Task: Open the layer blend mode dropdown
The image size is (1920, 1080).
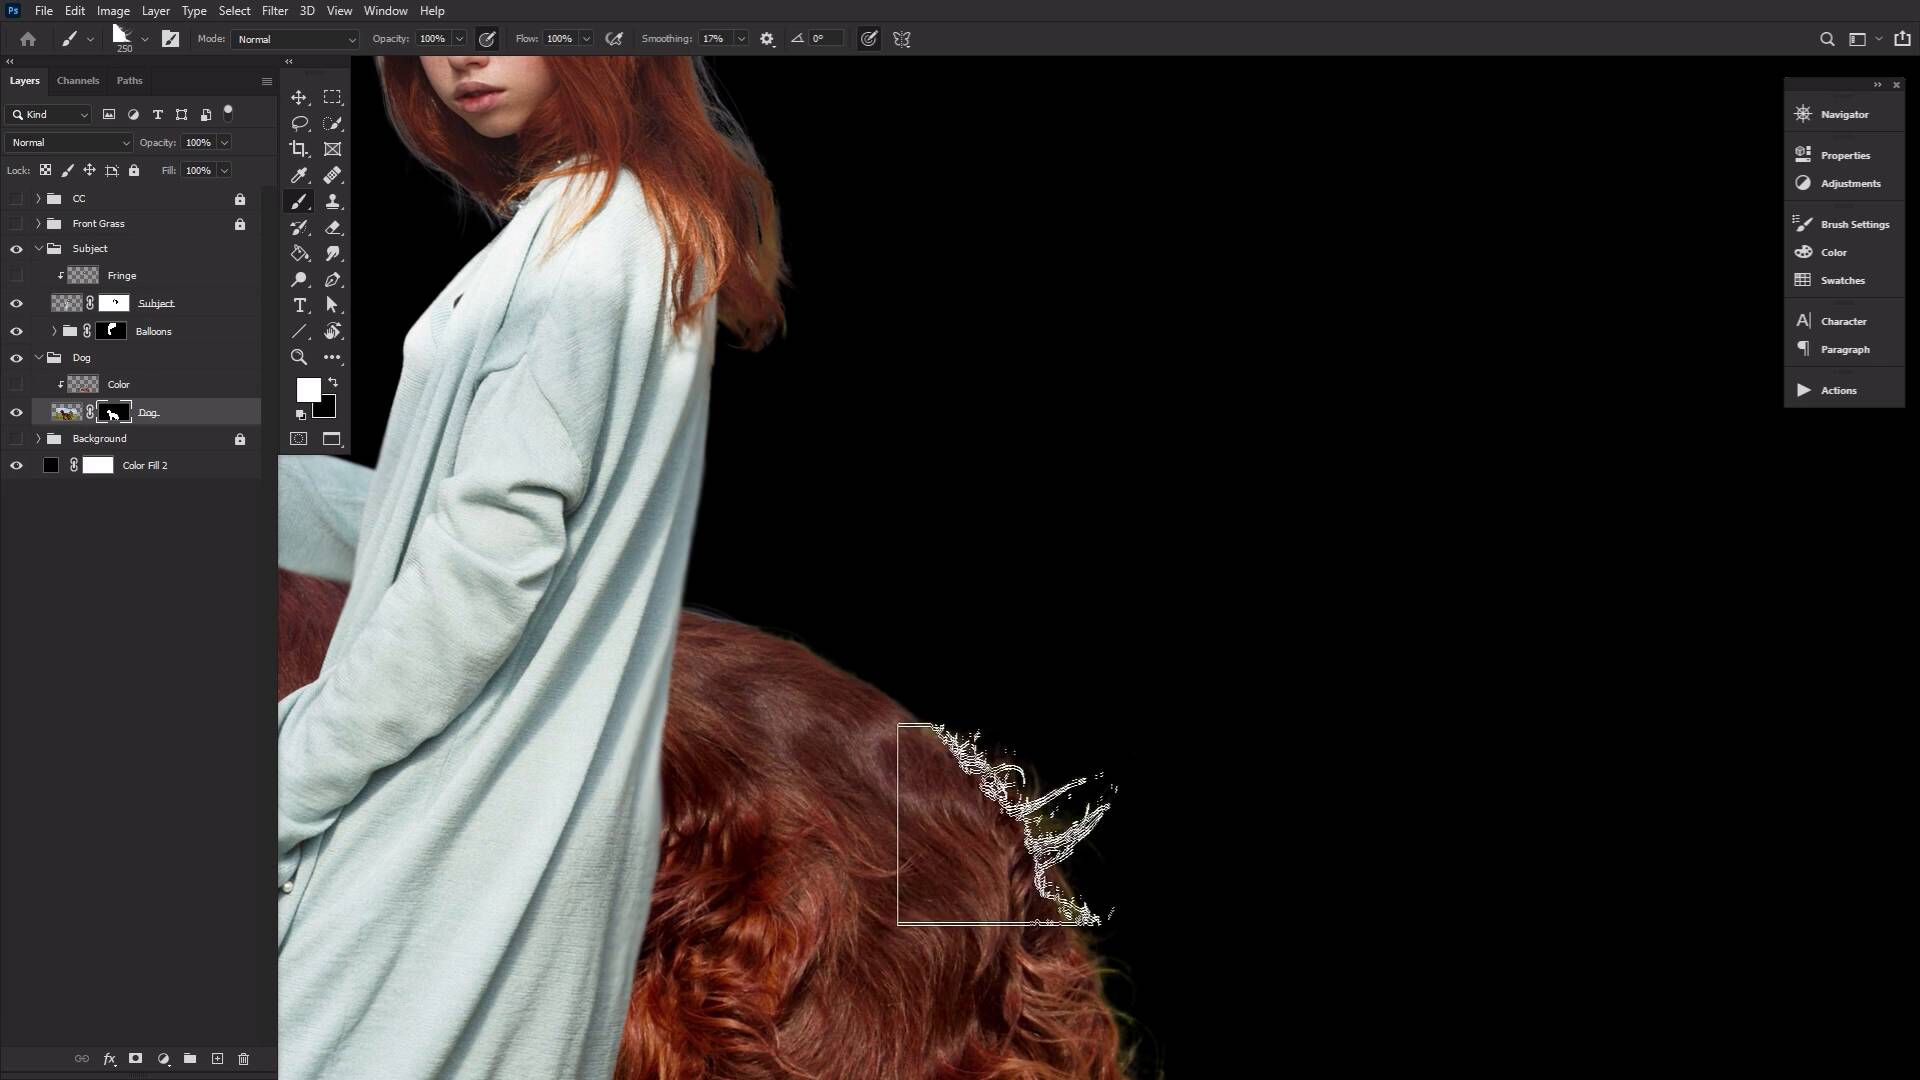Action: point(67,142)
